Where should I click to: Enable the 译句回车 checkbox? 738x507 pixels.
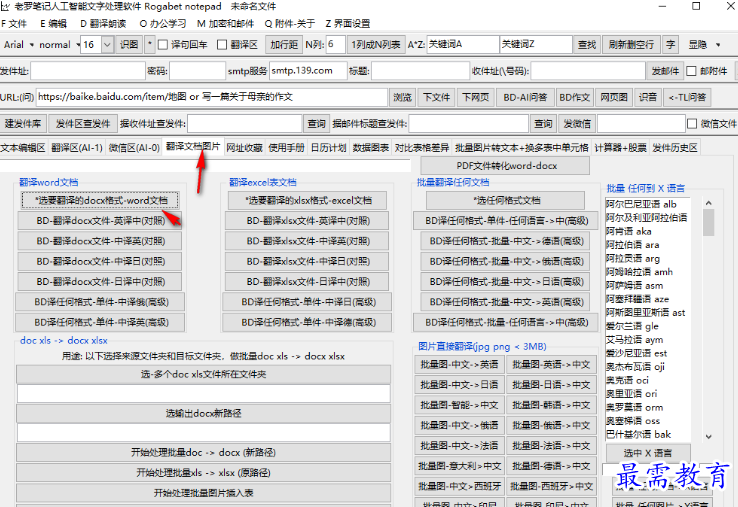point(163,45)
